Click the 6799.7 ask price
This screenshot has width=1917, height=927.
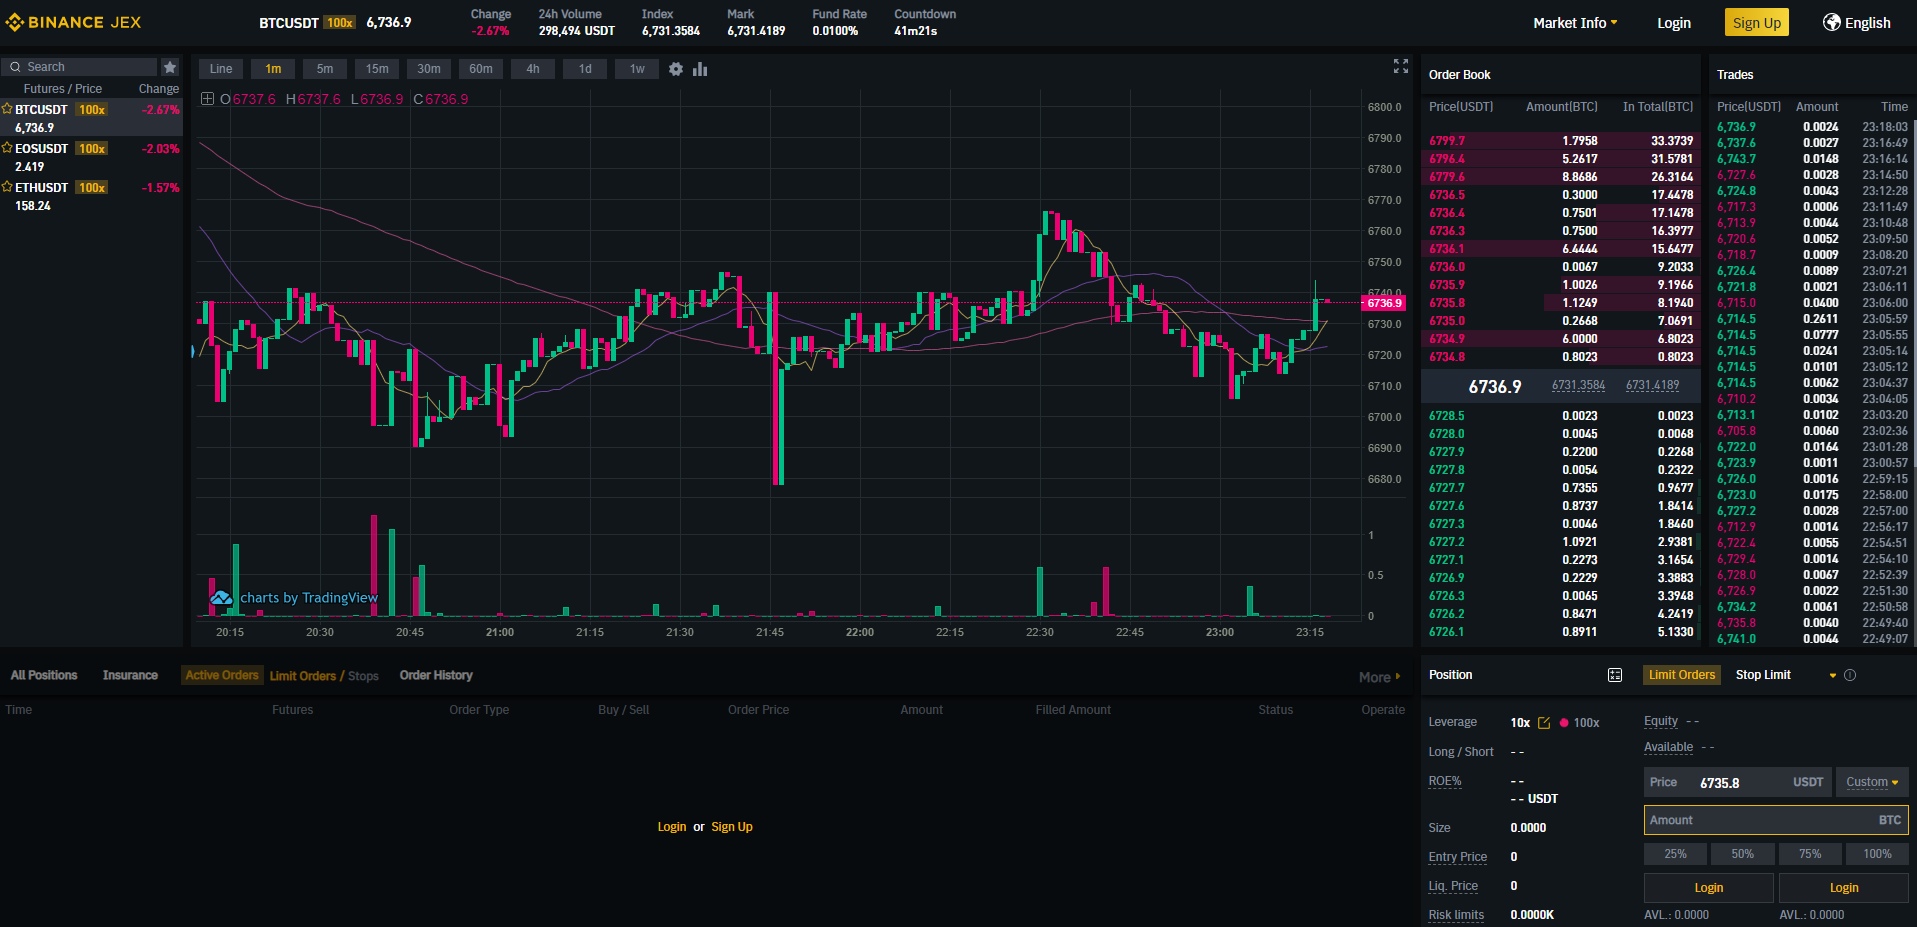[1447, 141]
